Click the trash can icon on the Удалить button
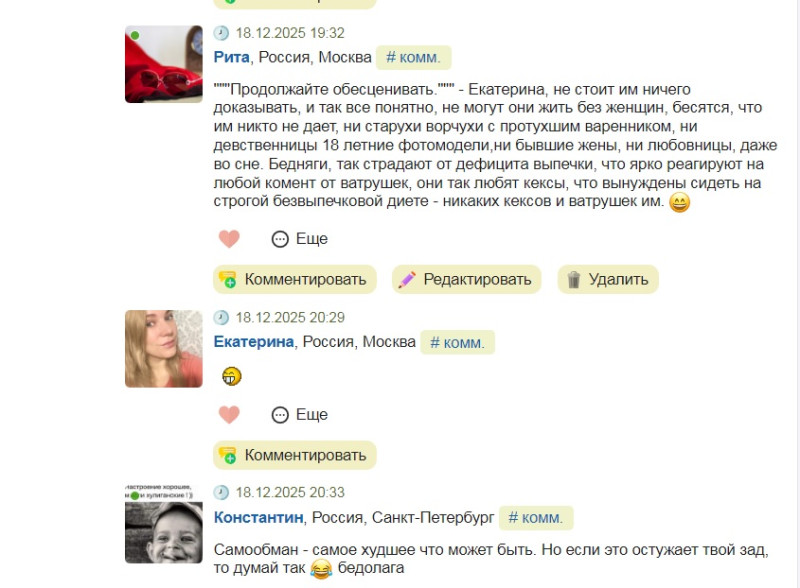Viewport: 800px width, 588px height. point(573,280)
